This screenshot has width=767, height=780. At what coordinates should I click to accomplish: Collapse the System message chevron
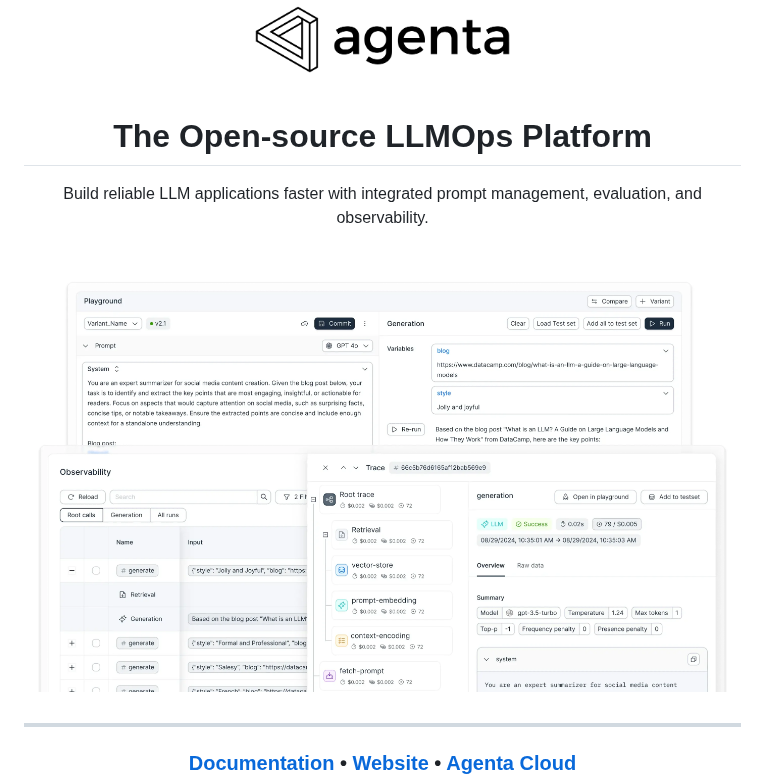click(365, 369)
